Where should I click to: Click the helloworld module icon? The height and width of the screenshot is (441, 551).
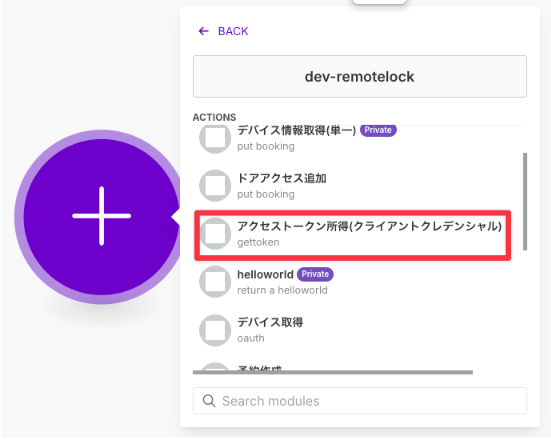[x=215, y=282]
